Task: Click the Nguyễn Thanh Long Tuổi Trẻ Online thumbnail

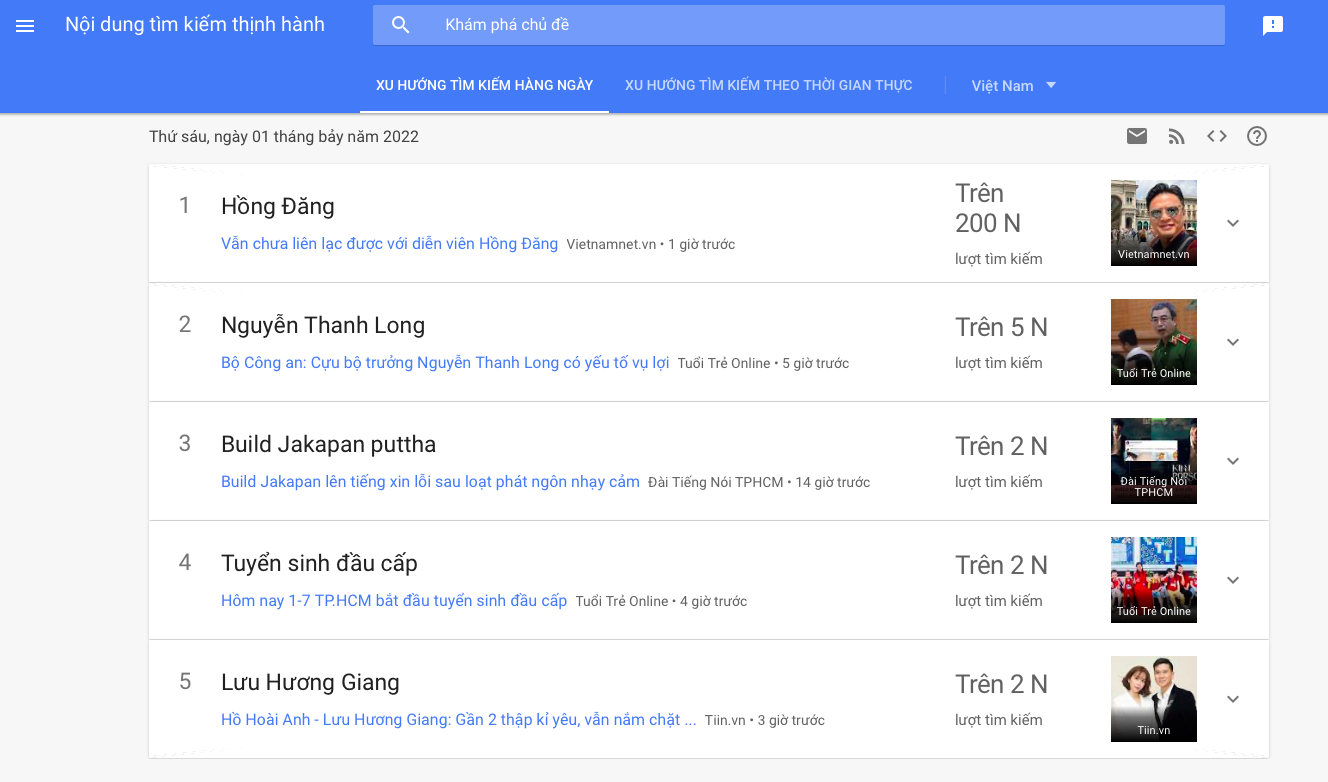Action: pos(1154,342)
